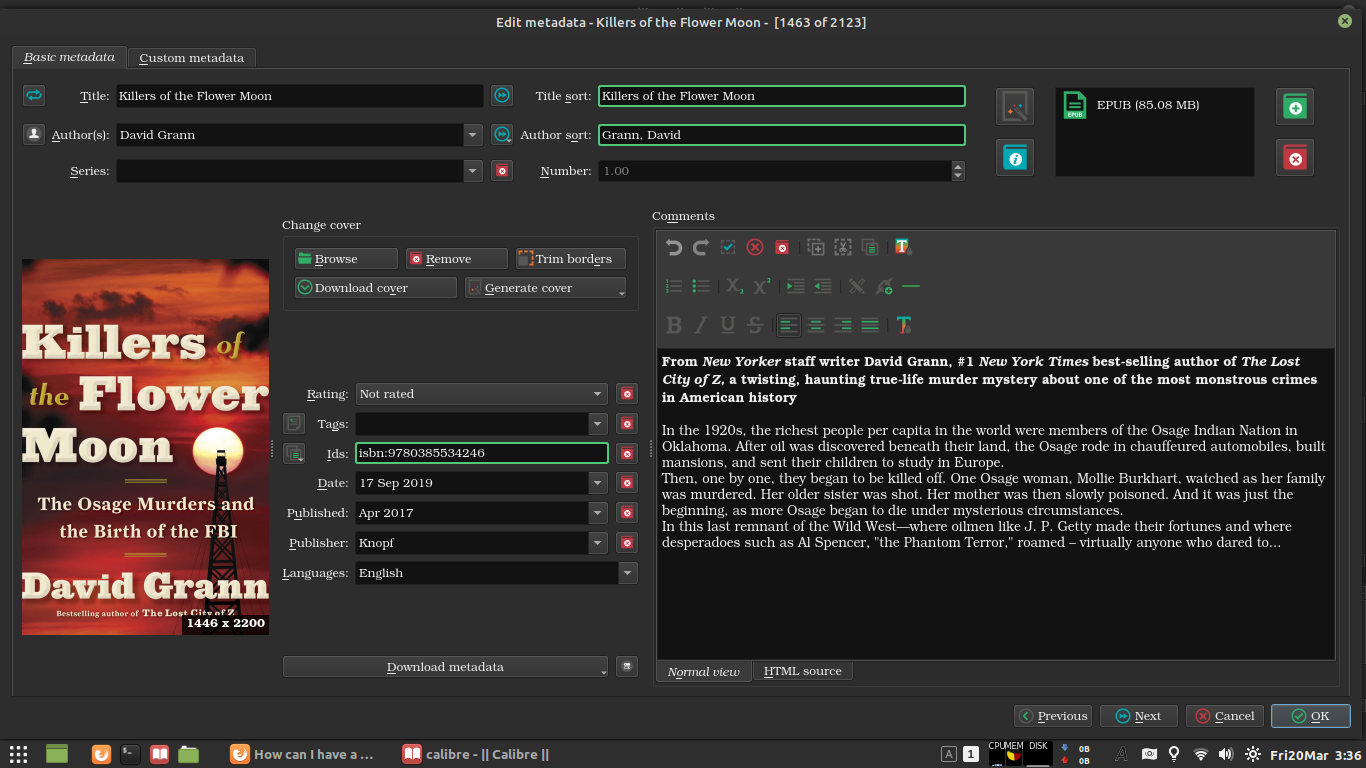
Task: Click the Trim borders button
Action: tap(571, 259)
